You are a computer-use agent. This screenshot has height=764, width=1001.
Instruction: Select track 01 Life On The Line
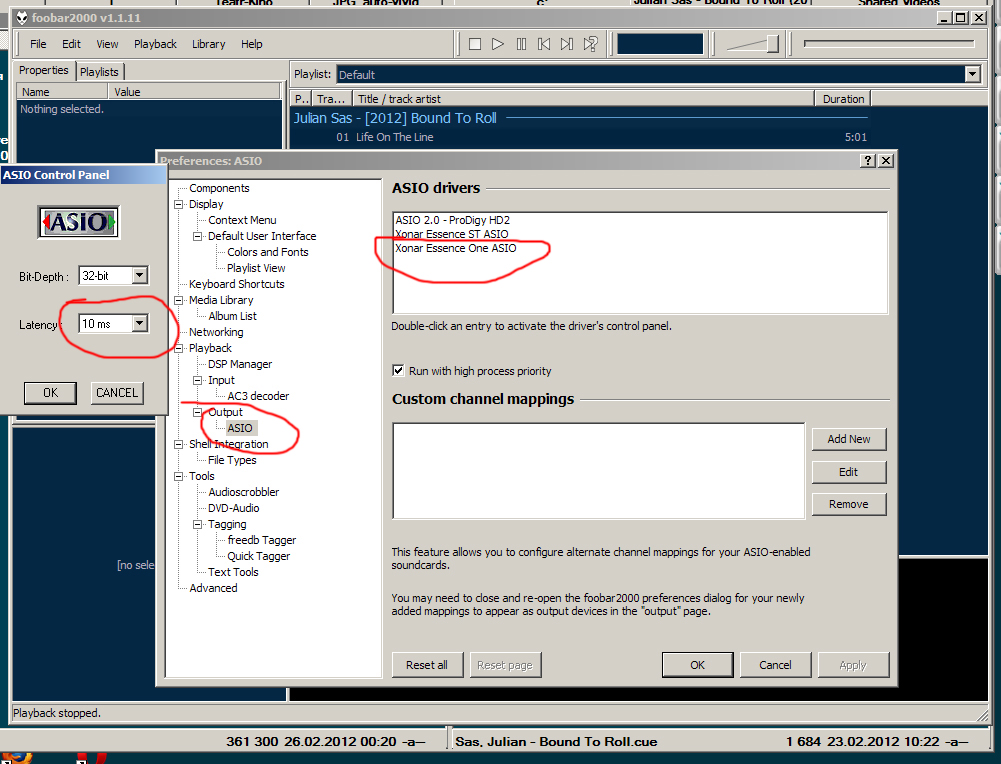(x=580, y=137)
